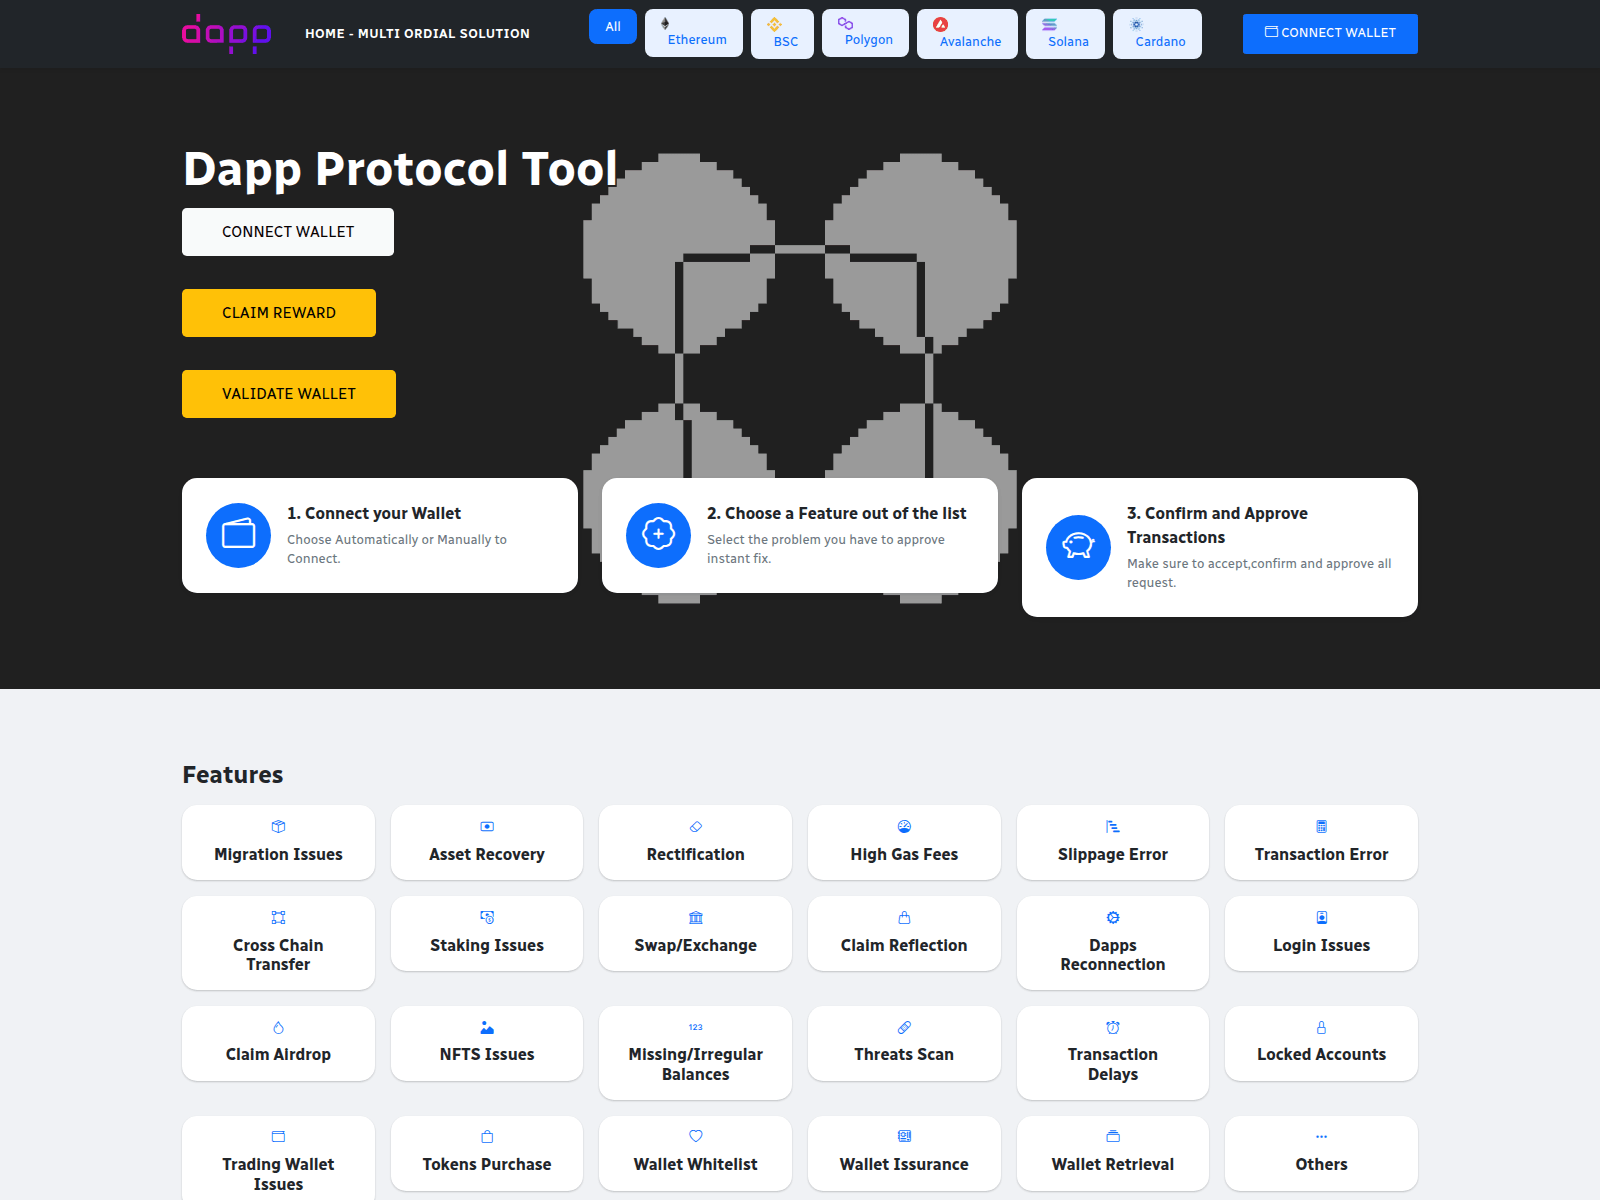The width and height of the screenshot is (1600, 1200).
Task: Click the Trading Wallet Issues icon
Action: 278,1137
